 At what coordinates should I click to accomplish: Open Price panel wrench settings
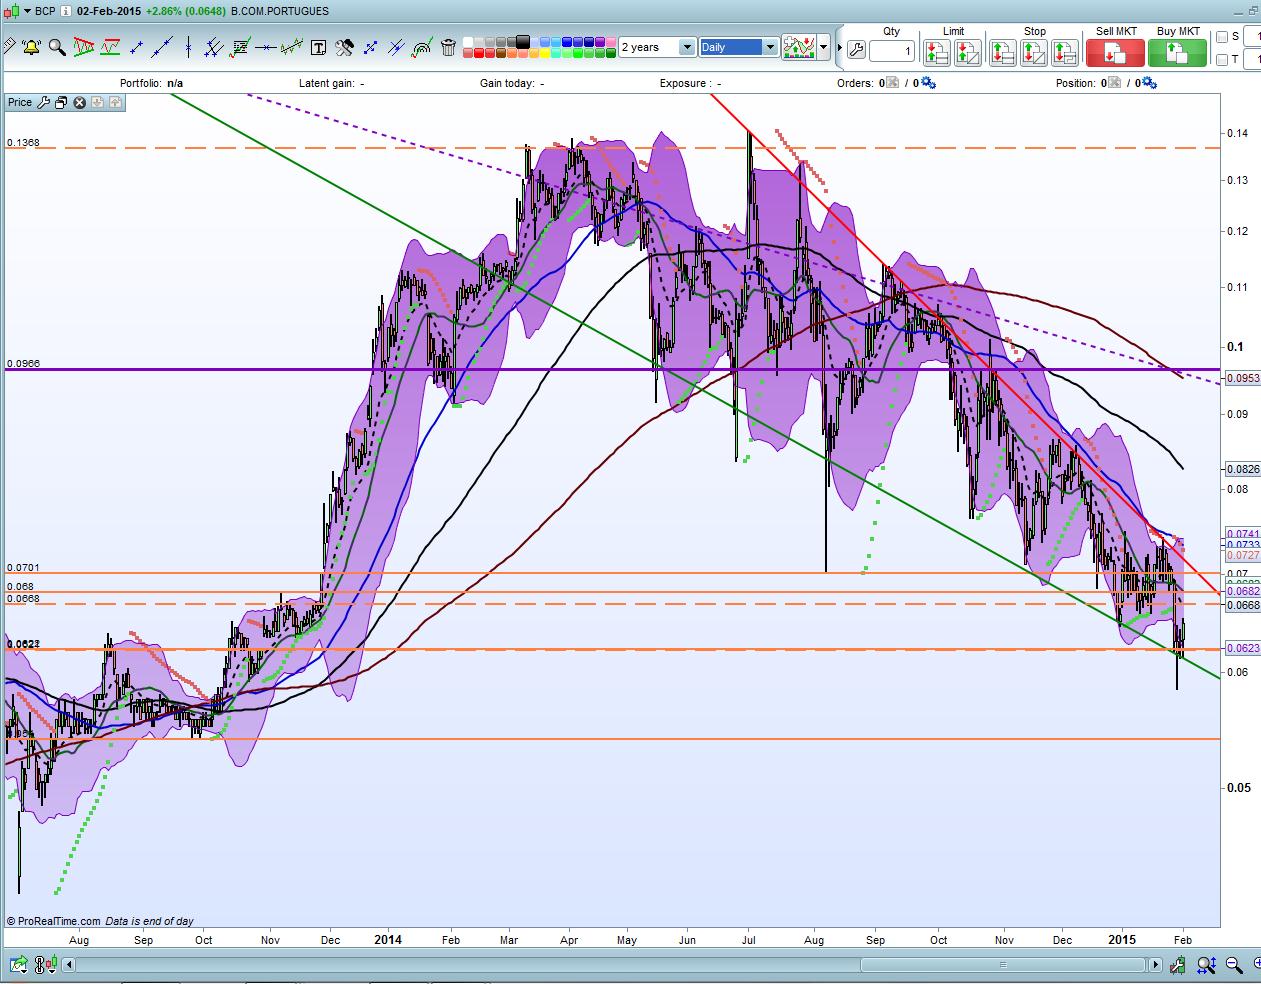point(44,102)
